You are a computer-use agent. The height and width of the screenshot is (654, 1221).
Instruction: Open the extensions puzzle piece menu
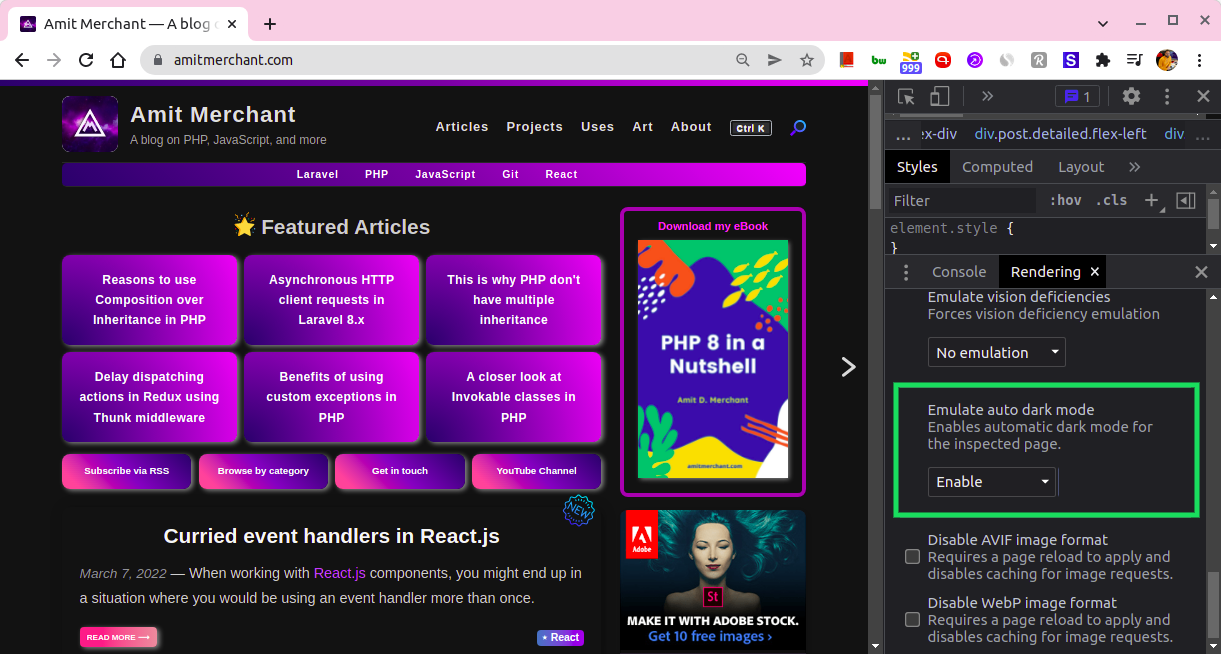(x=1103, y=60)
